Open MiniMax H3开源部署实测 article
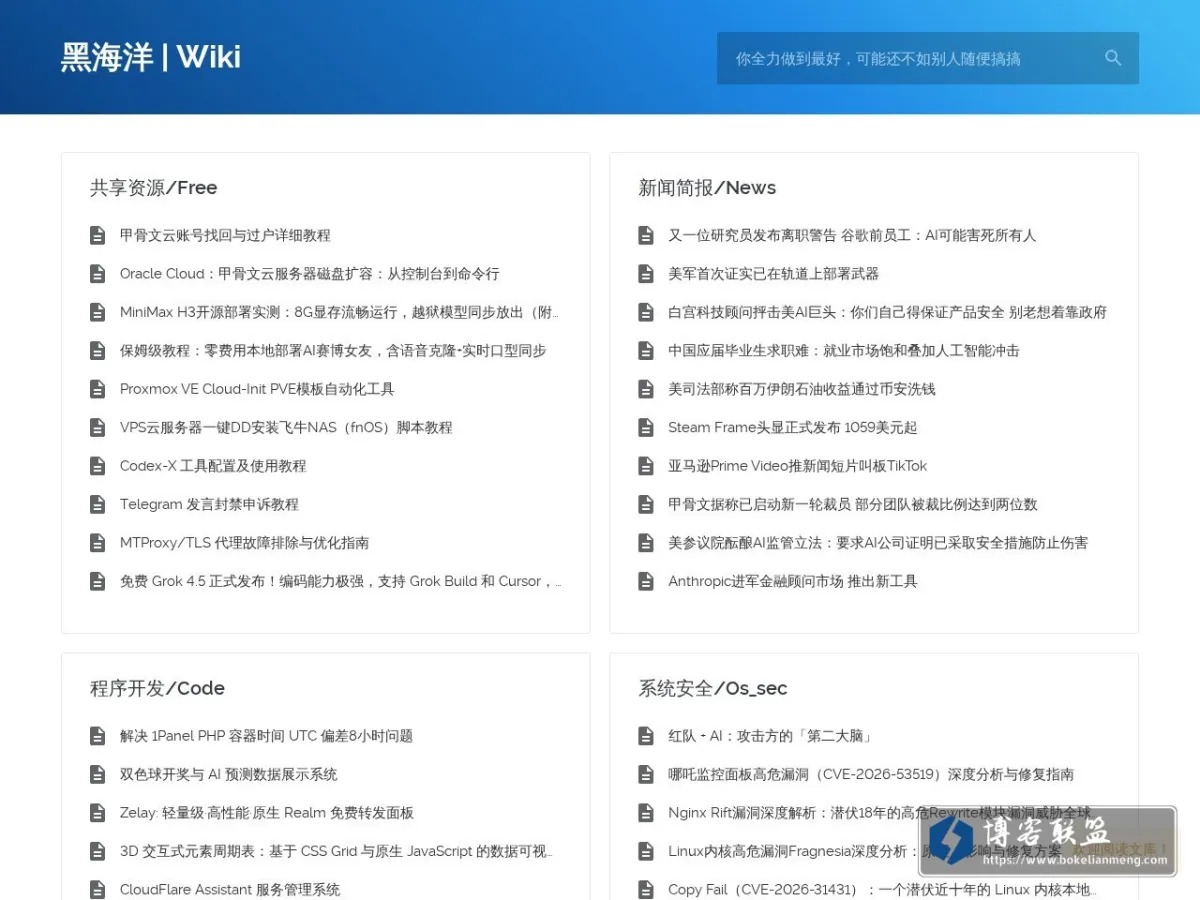The height and width of the screenshot is (900, 1200). point(339,312)
